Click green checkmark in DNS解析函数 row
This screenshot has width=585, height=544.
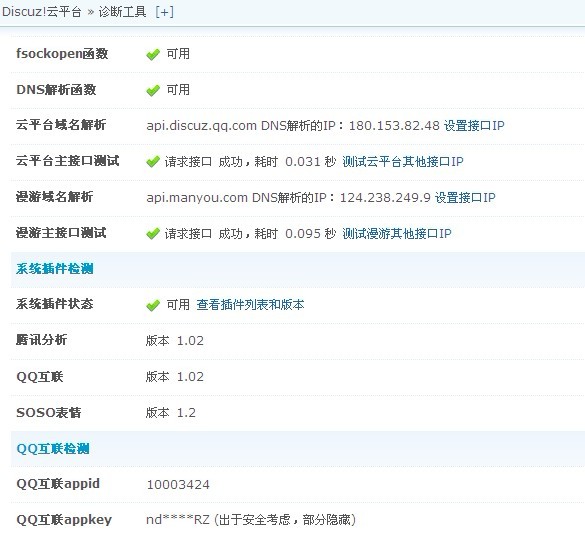point(153,90)
